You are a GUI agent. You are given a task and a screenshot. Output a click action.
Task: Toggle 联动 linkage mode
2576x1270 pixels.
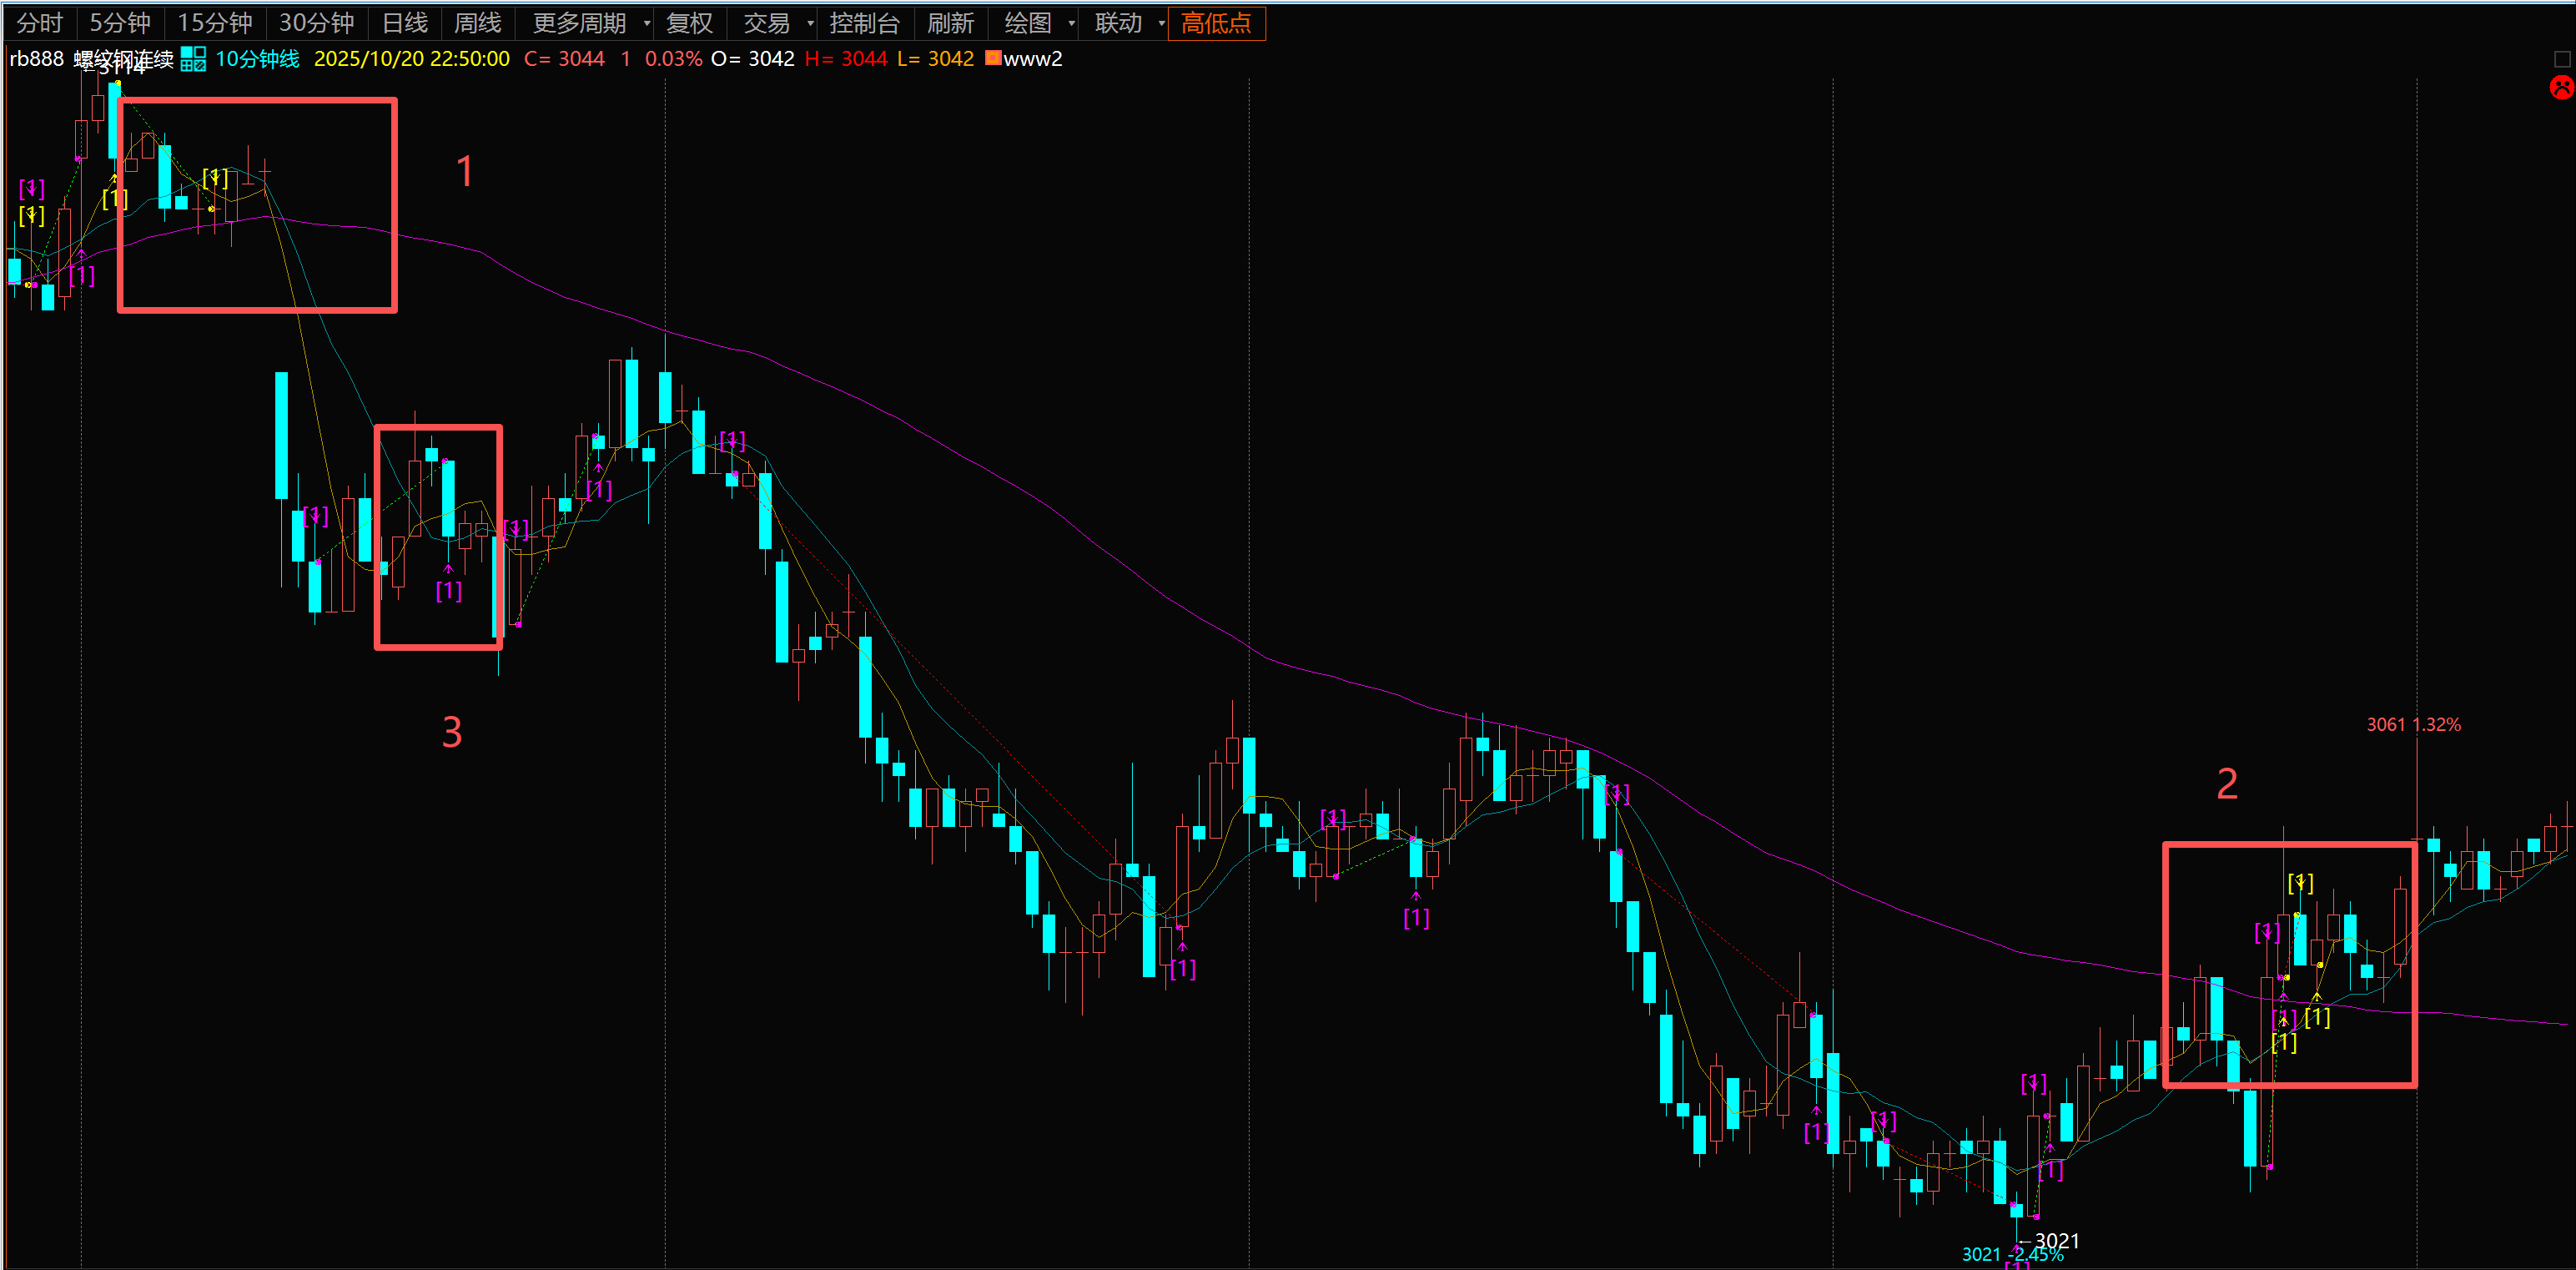[1118, 23]
